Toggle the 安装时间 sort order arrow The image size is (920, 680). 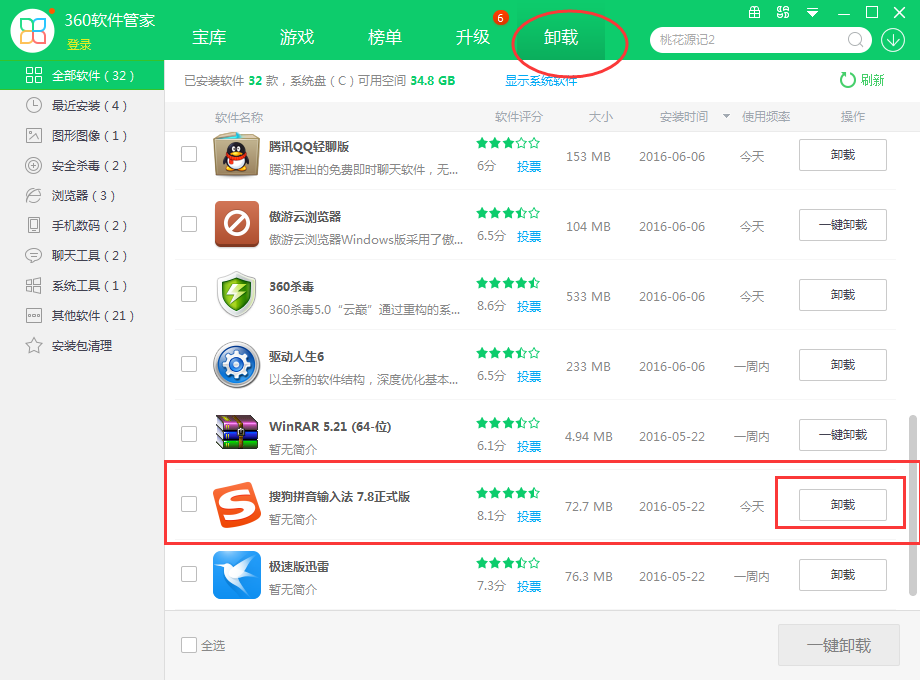click(x=725, y=117)
